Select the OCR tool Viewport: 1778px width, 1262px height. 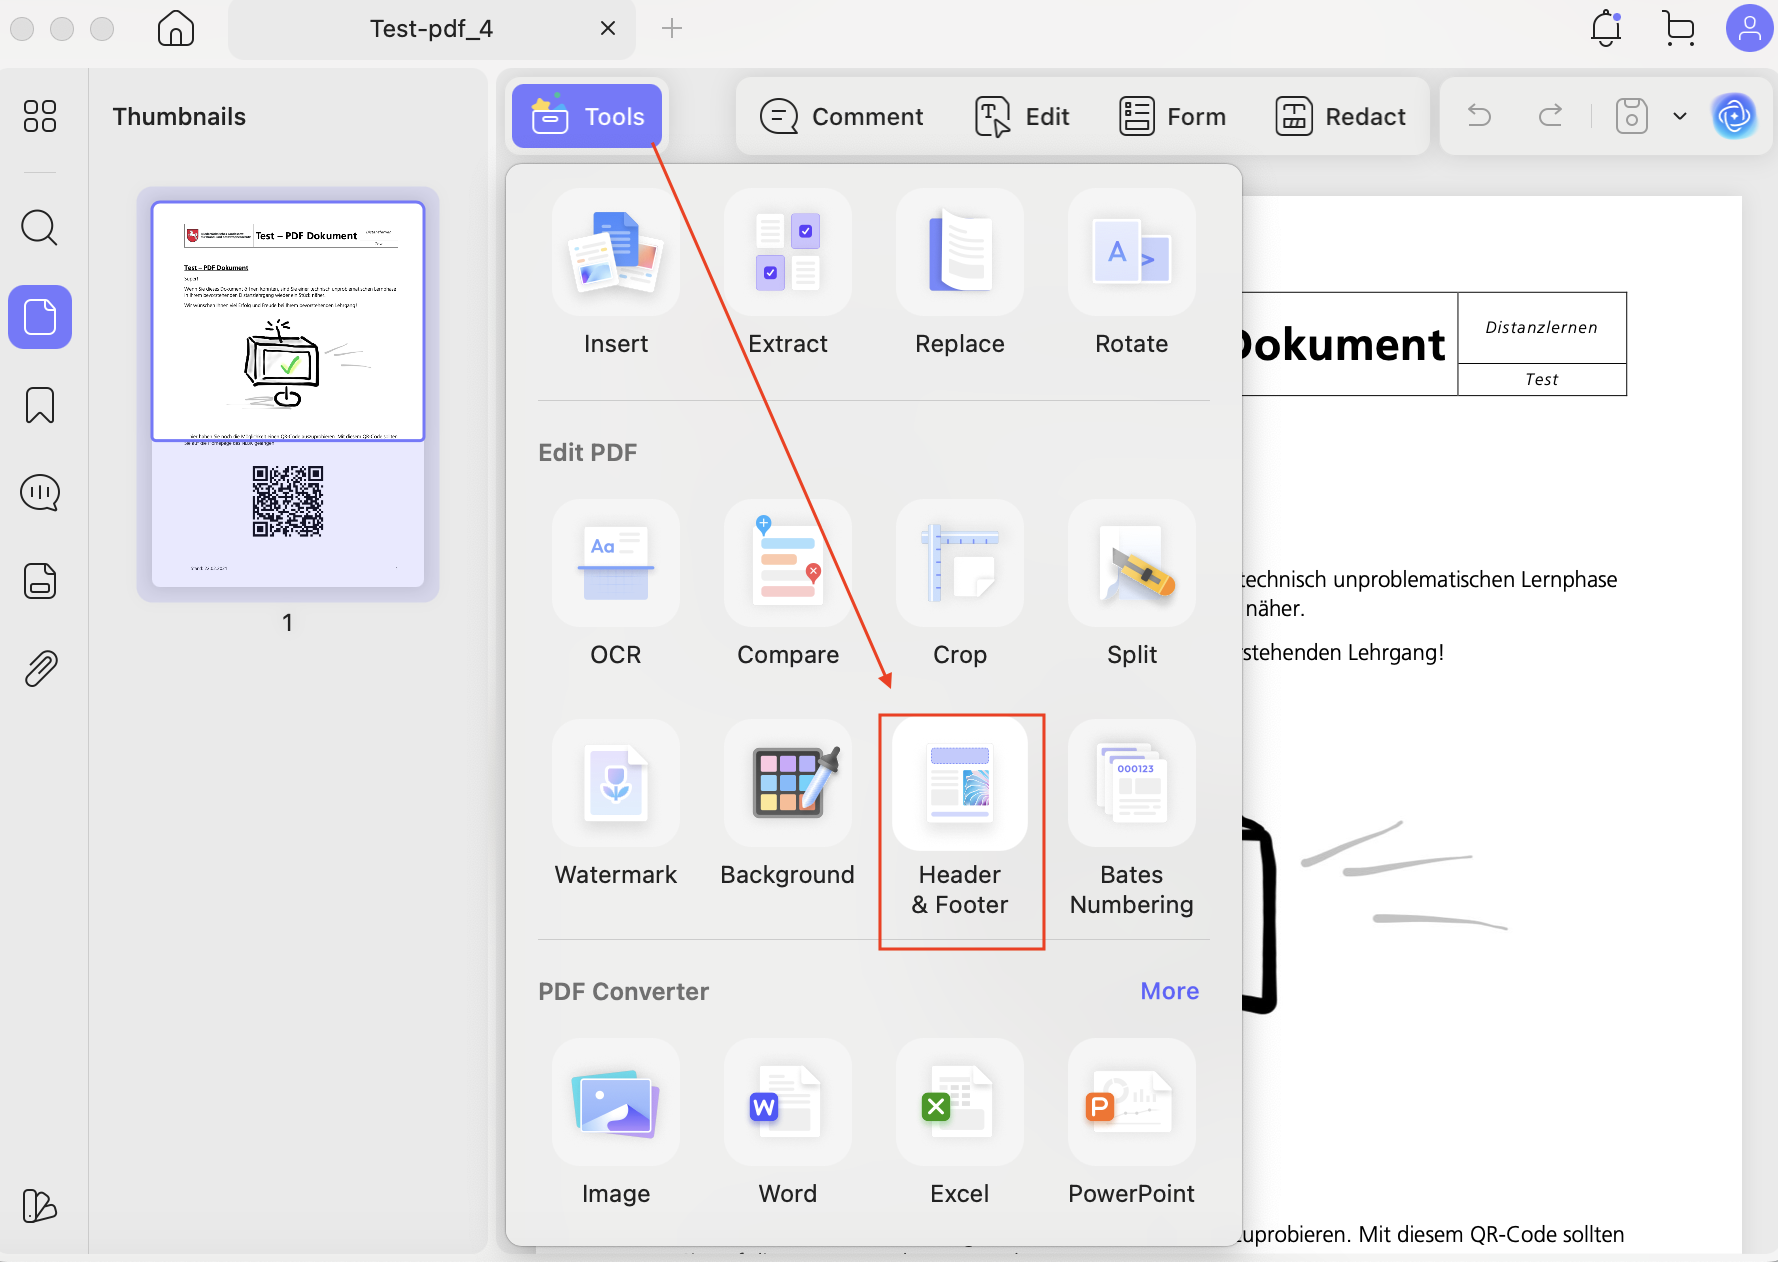[x=615, y=588]
